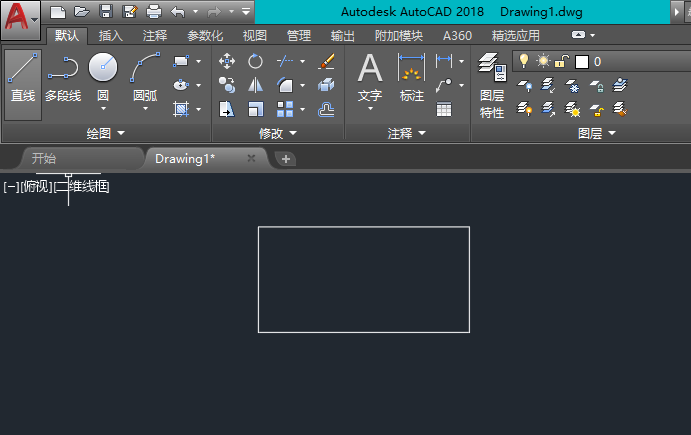
Task: Click the Offset tool icon
Action: click(x=326, y=109)
